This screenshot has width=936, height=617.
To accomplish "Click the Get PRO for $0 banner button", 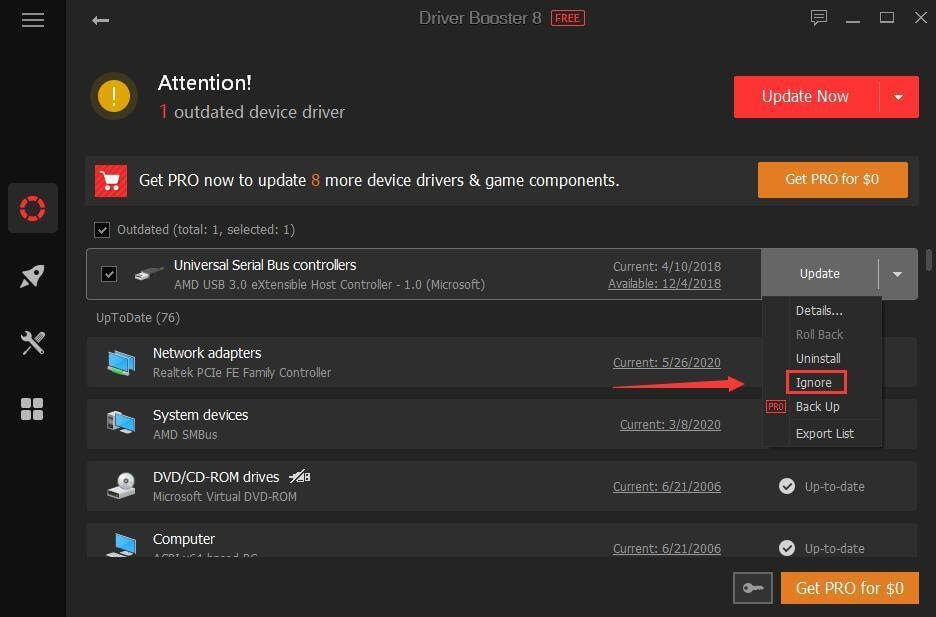I will [832, 180].
